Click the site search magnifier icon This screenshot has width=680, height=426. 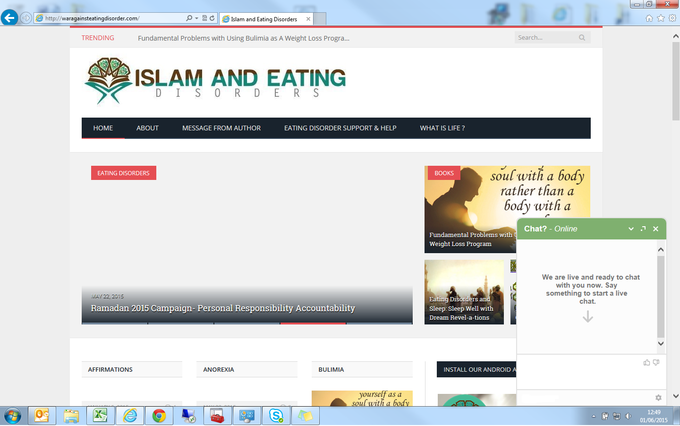(582, 38)
